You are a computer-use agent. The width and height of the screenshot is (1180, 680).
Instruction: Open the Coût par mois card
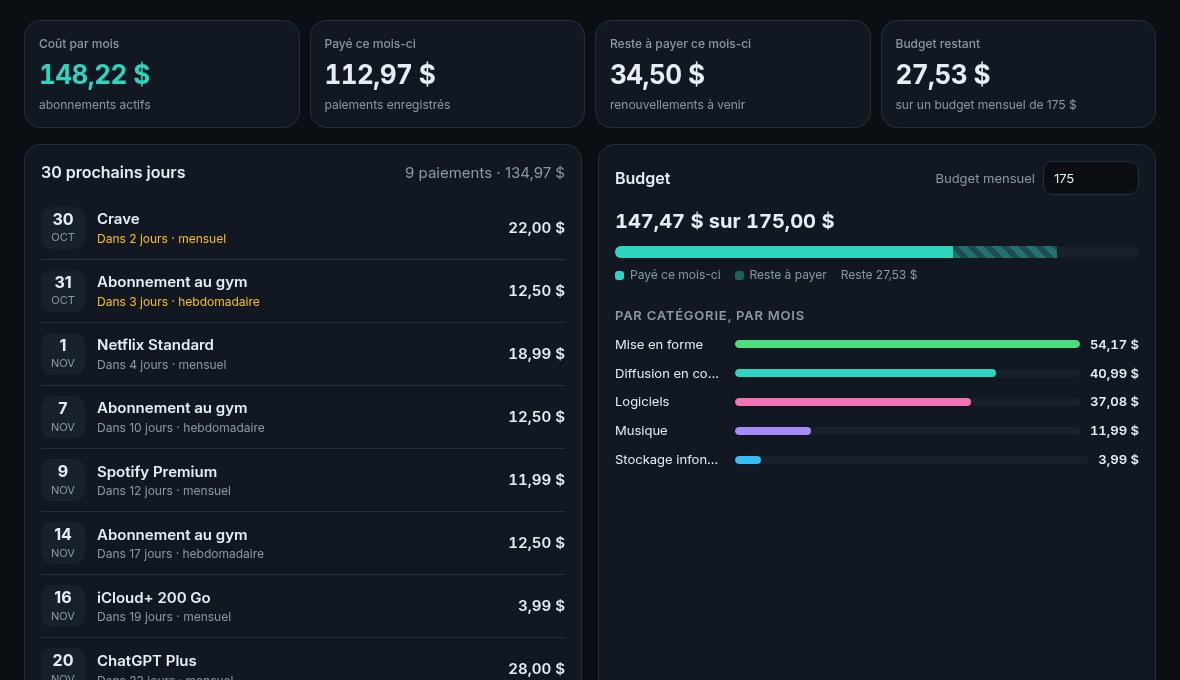tap(162, 74)
